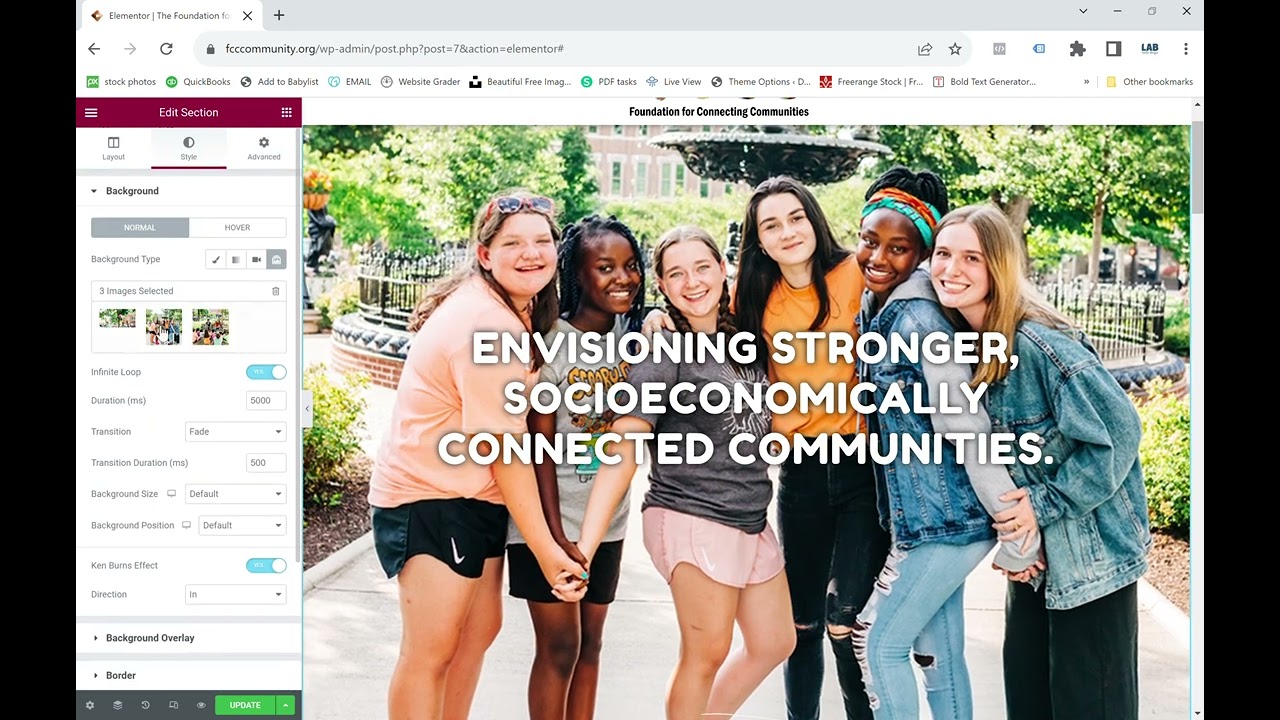
Task: Preview changes with the eye icon
Action: tap(201, 705)
